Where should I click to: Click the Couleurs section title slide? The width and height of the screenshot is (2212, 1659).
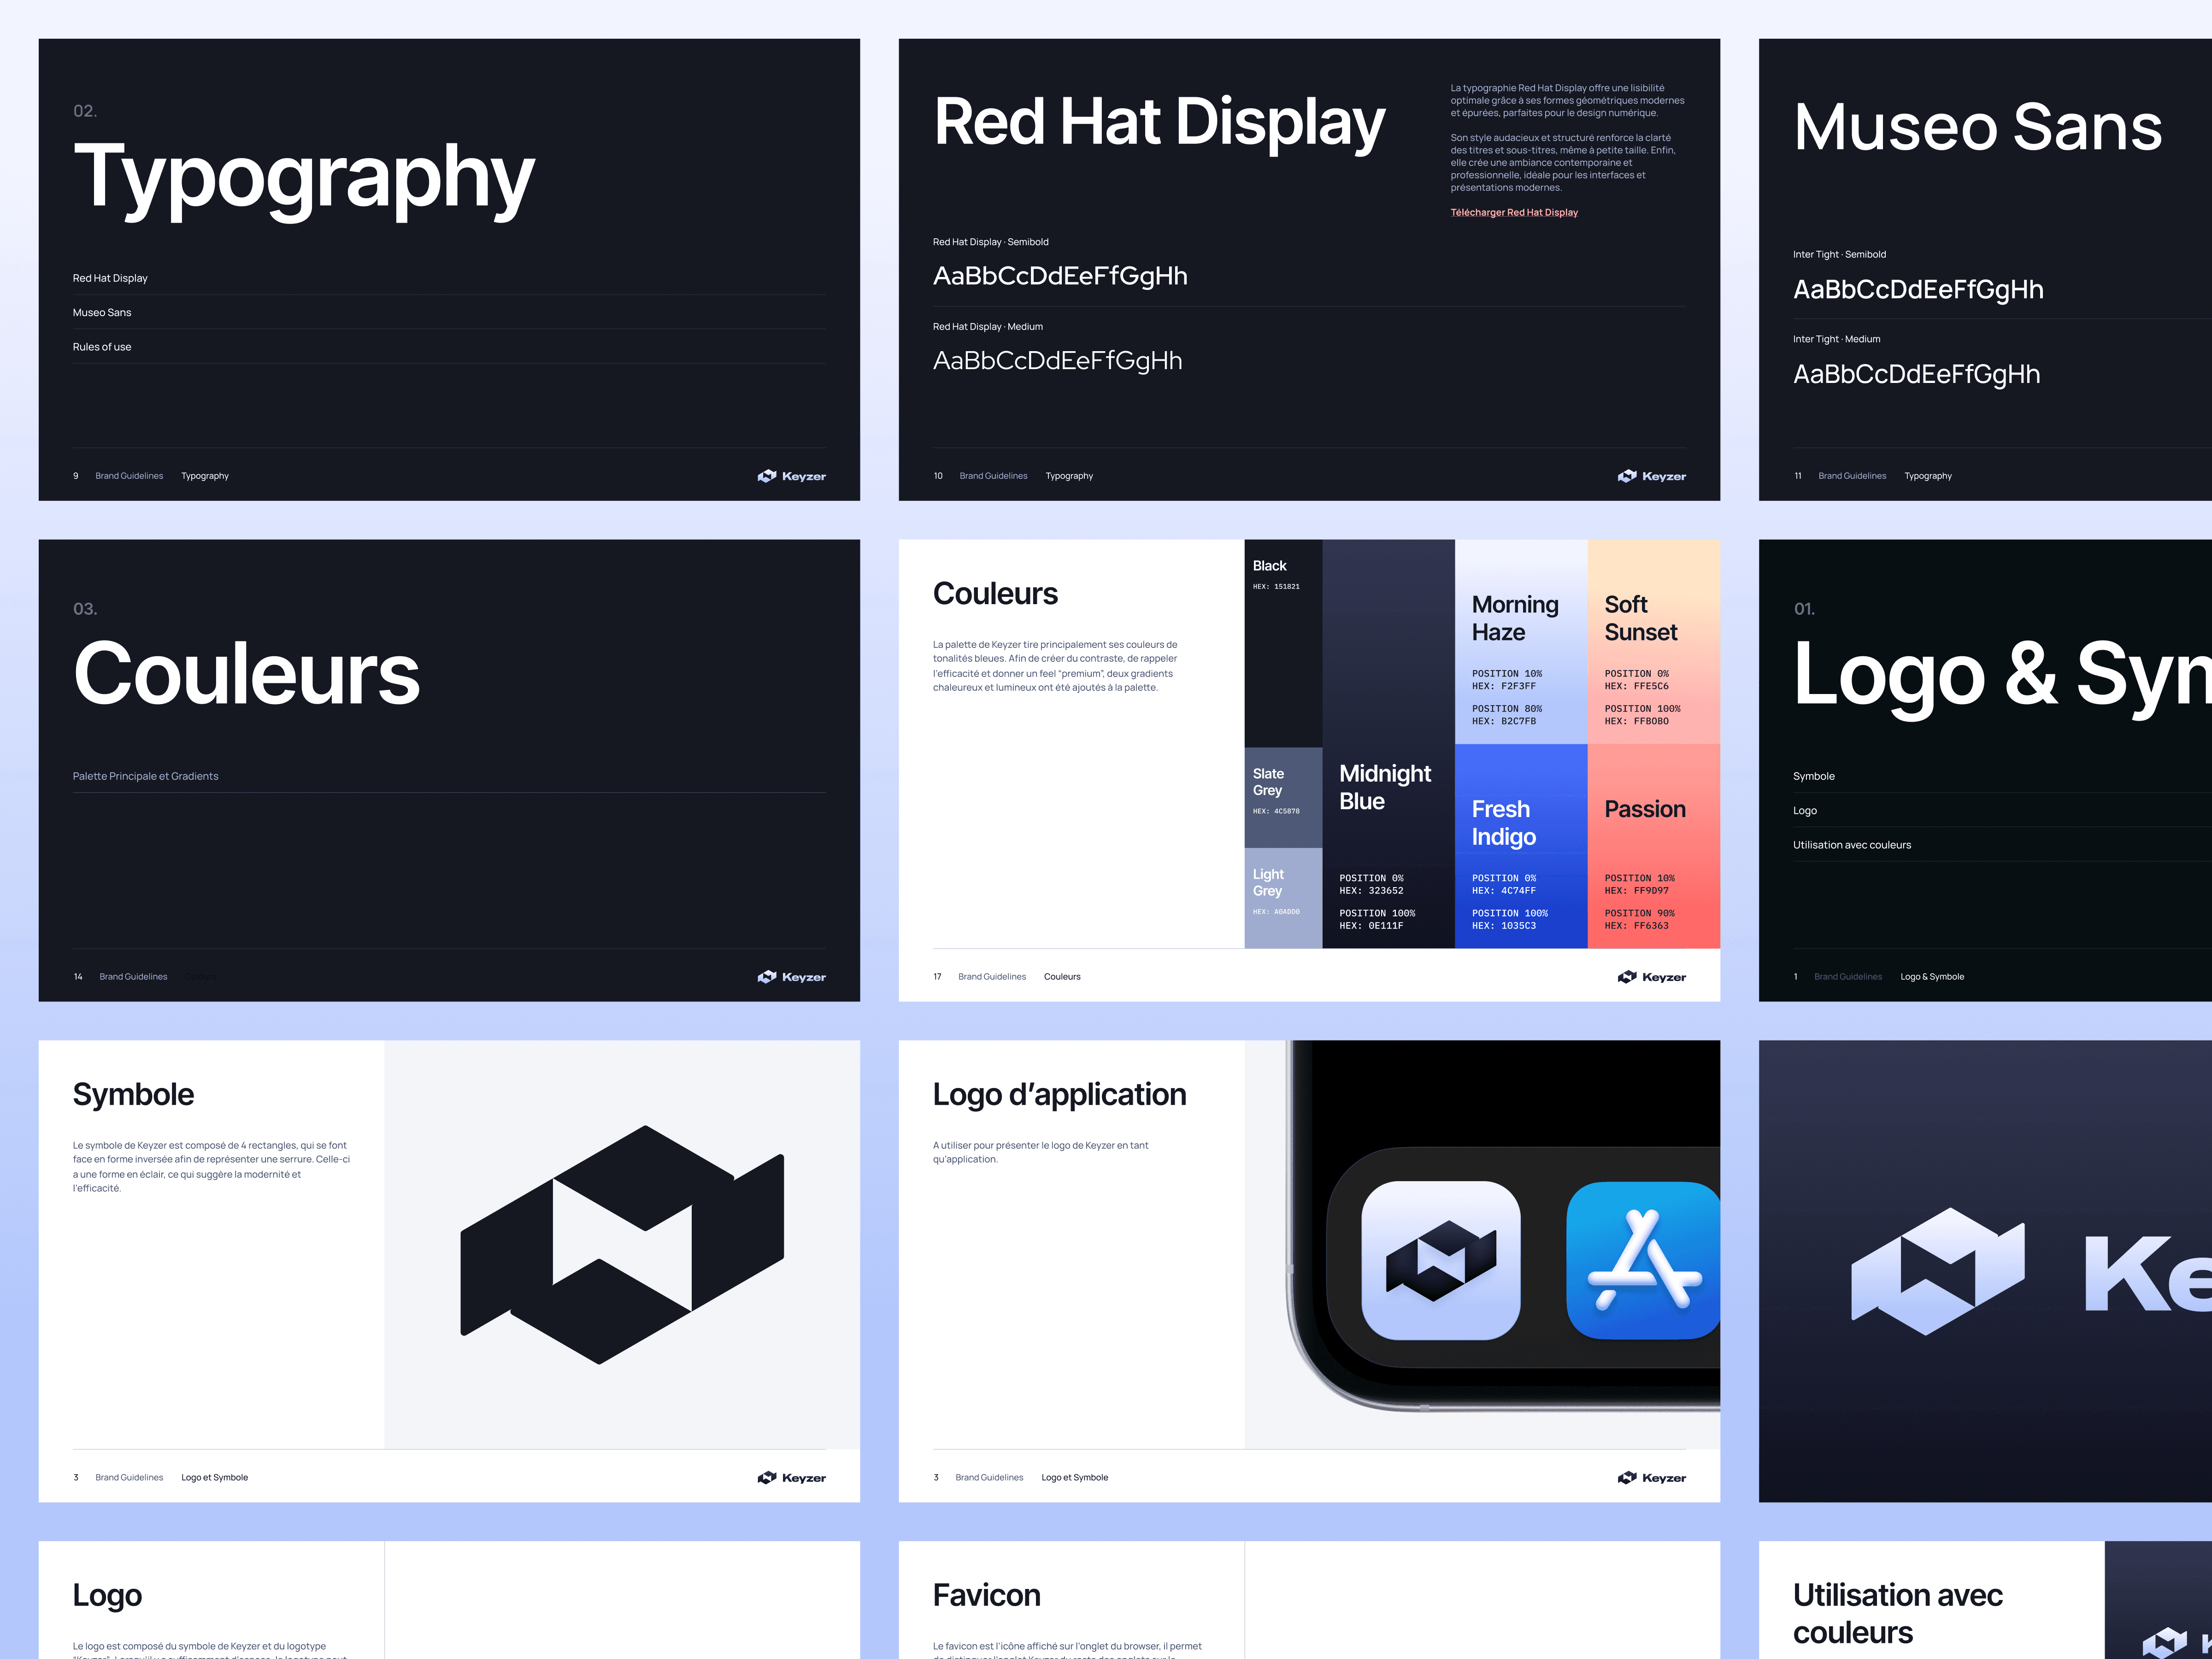click(448, 770)
